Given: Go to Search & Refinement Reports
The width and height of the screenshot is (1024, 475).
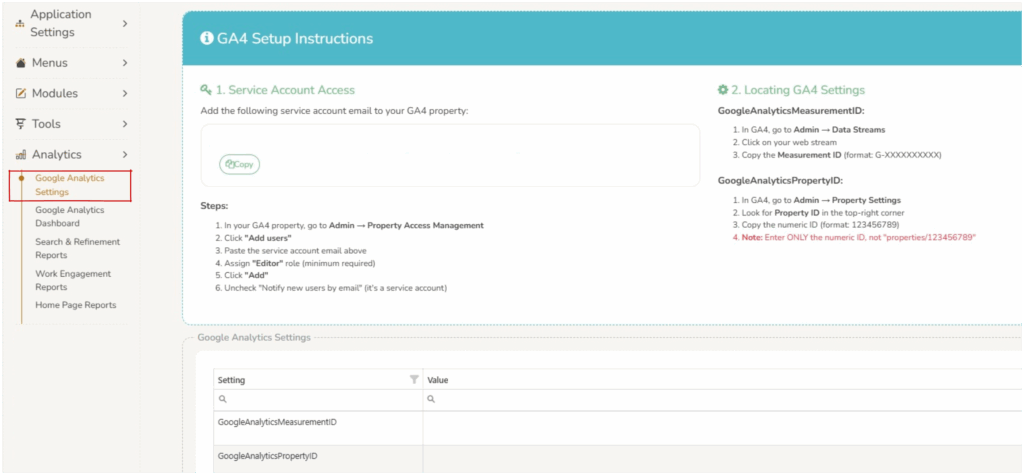Looking at the screenshot, I should (x=77, y=248).
